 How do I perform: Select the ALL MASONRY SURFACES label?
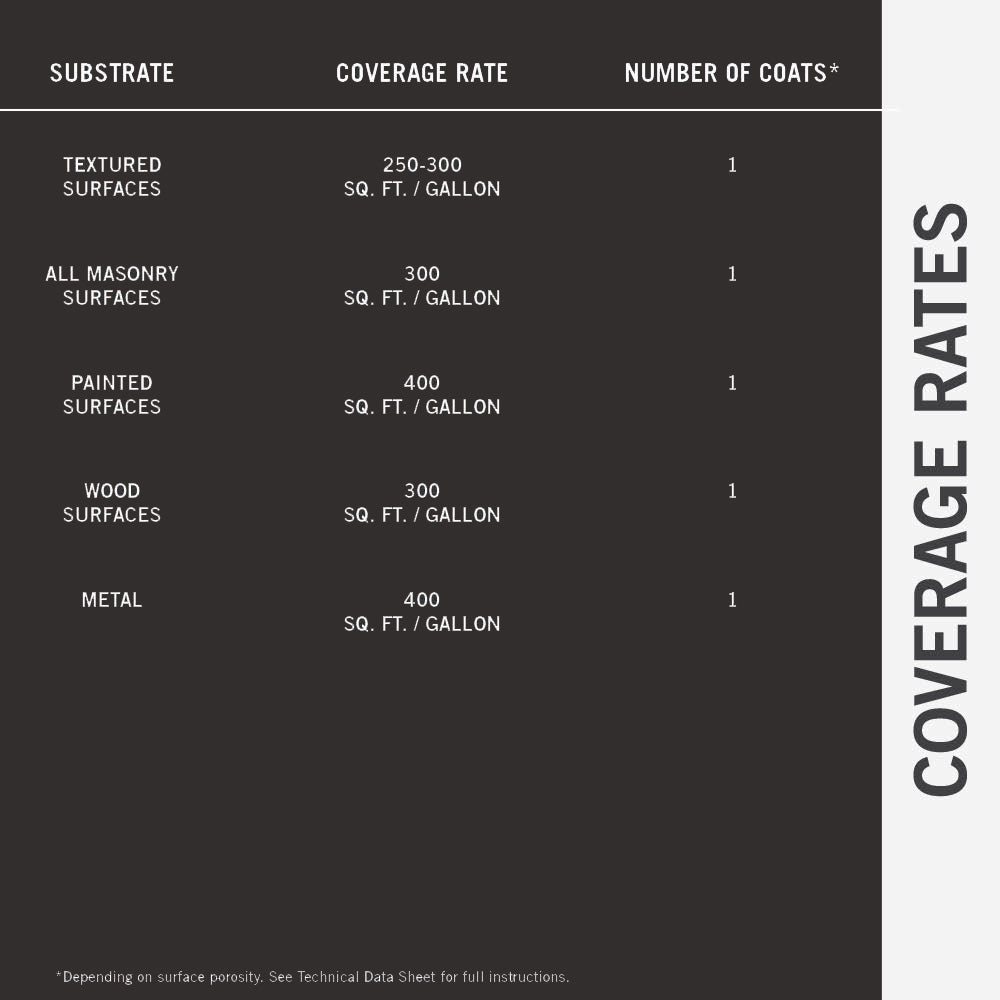[x=112, y=286]
